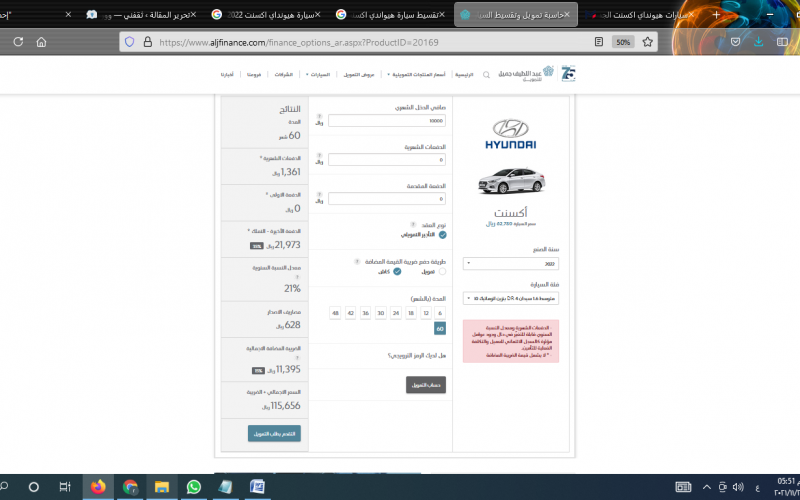This screenshot has height=500, width=800.
Task: Choose 12 month duration option
Action: click(426, 313)
